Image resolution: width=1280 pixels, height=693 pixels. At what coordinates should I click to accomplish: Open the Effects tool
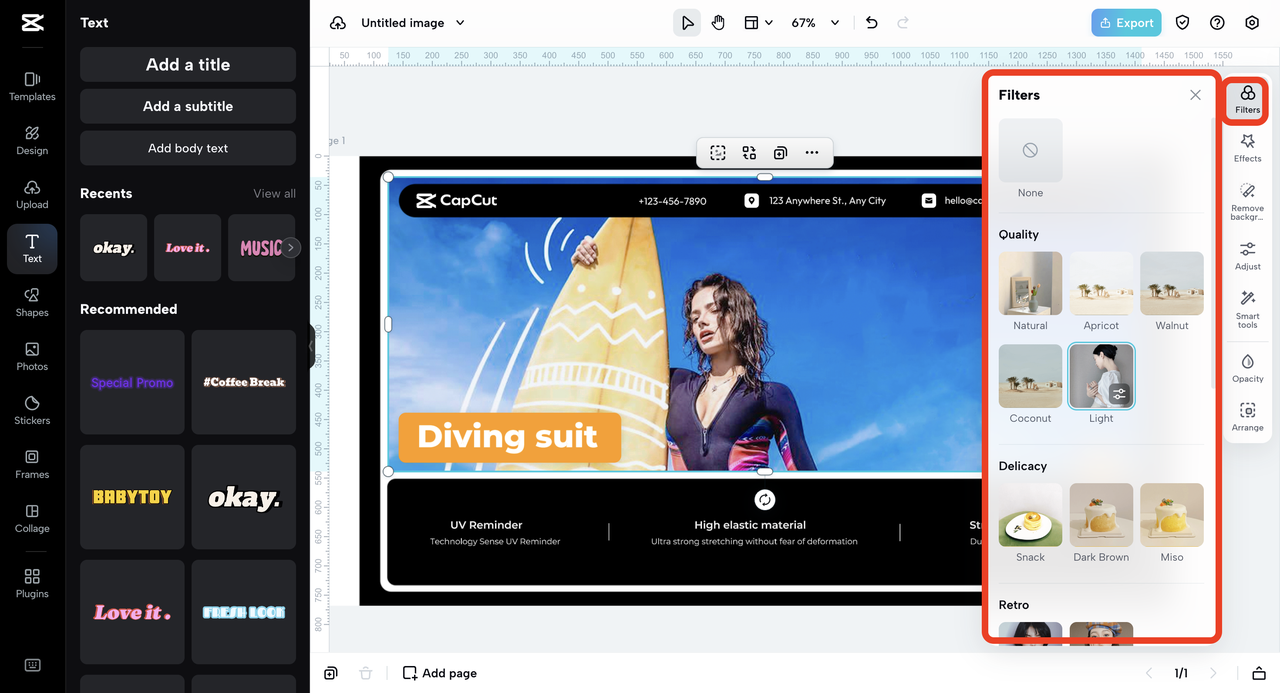point(1247,148)
